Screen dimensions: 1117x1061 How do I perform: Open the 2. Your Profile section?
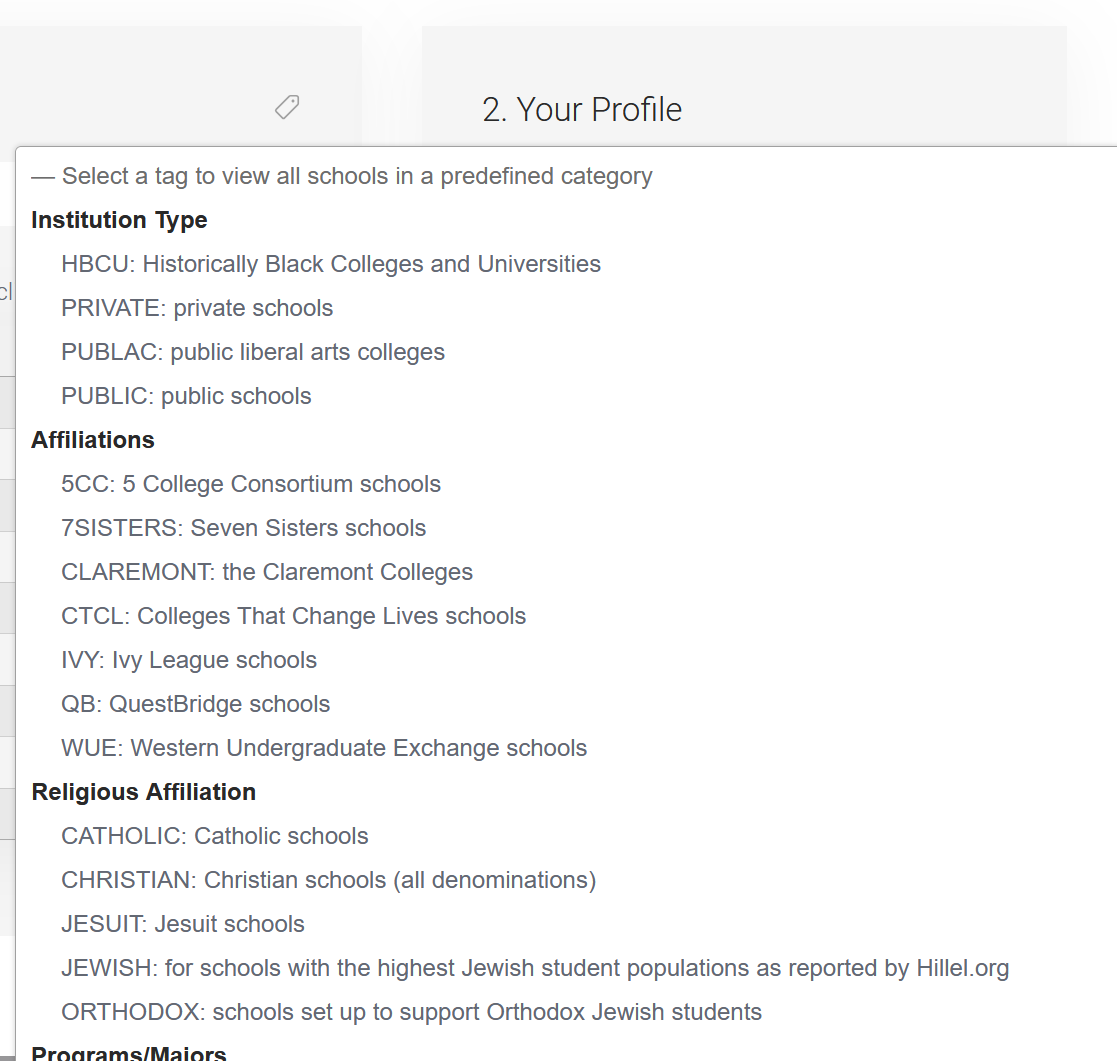point(582,110)
